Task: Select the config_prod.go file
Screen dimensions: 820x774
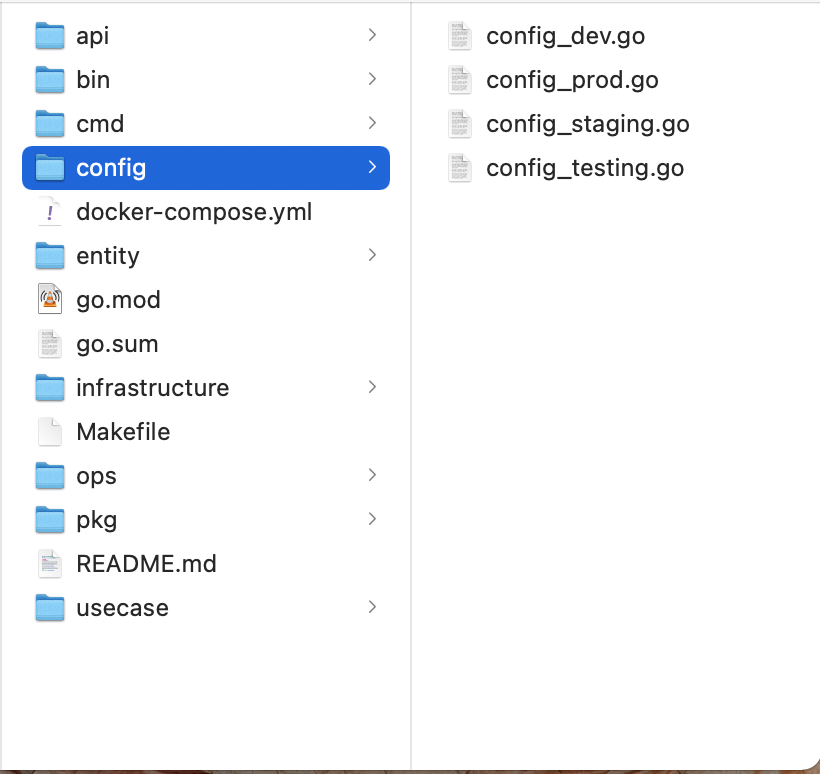Action: coord(572,80)
